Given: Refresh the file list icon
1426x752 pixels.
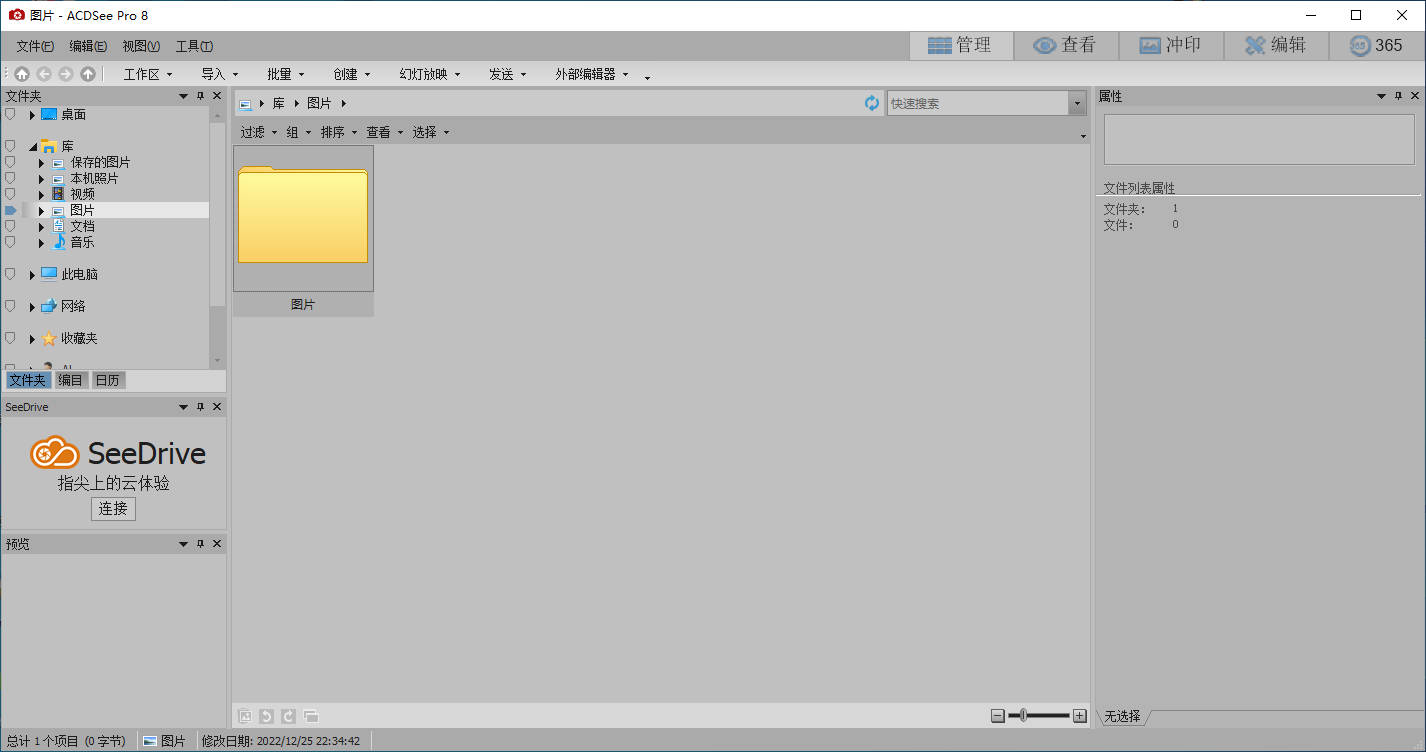Looking at the screenshot, I should (x=872, y=103).
